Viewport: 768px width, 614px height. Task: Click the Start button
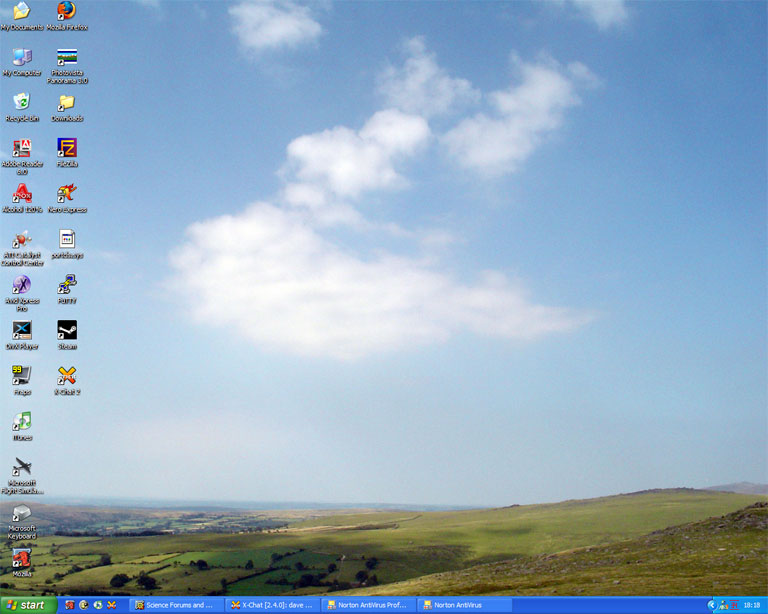[x=27, y=605]
